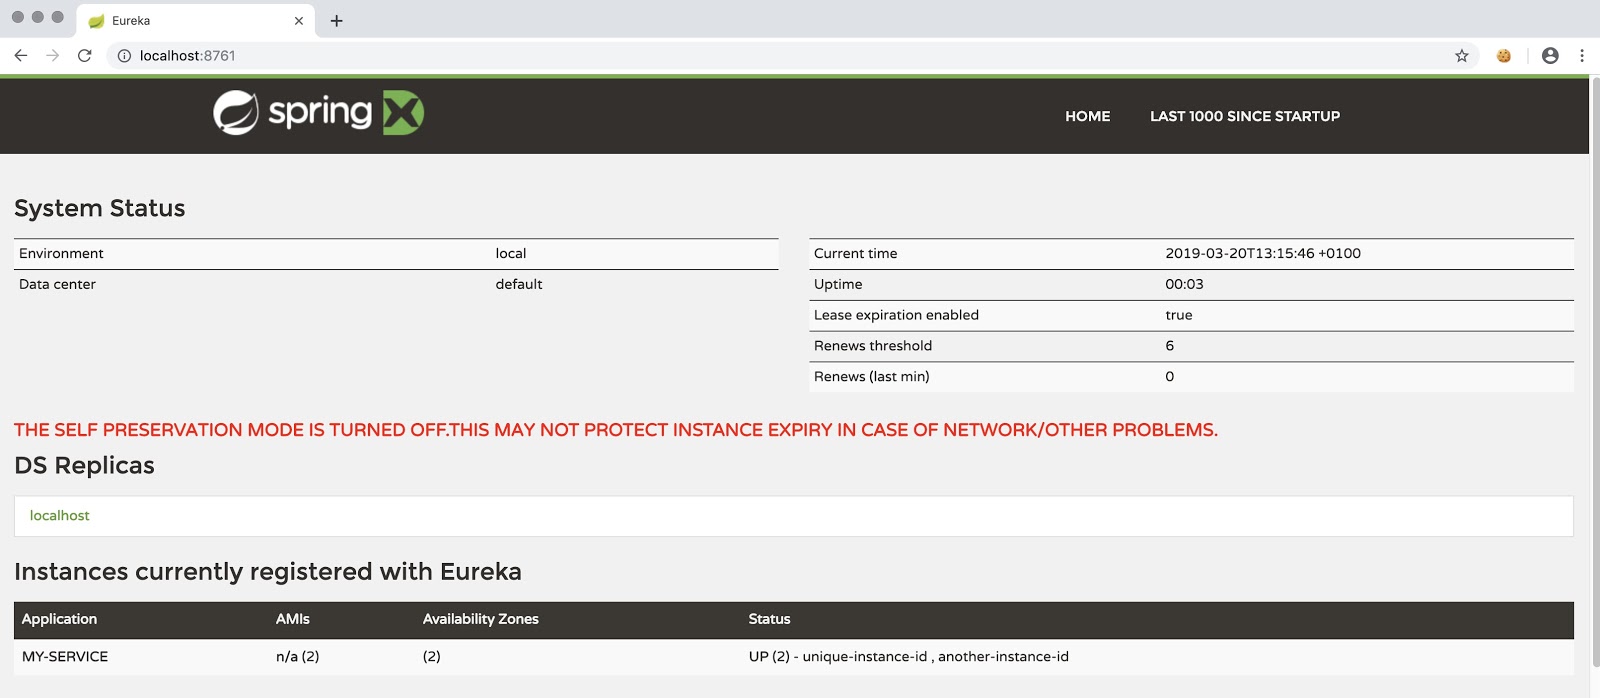Viewport: 1600px width, 698px height.
Task: Click the Renews threshold value 6
Action: coord(1170,346)
